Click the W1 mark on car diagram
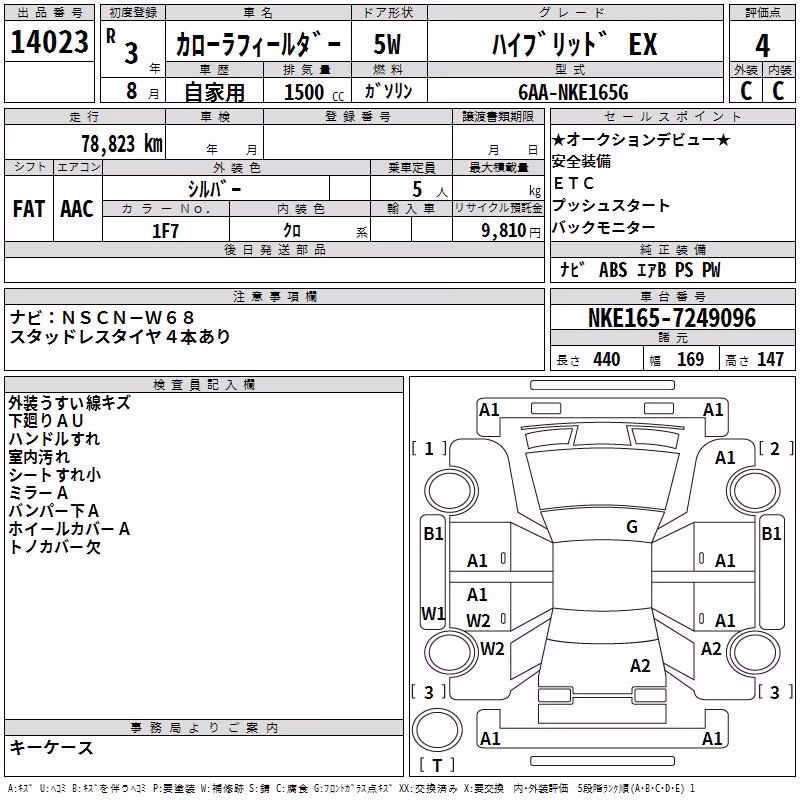This screenshot has width=800, height=800. [x=433, y=613]
